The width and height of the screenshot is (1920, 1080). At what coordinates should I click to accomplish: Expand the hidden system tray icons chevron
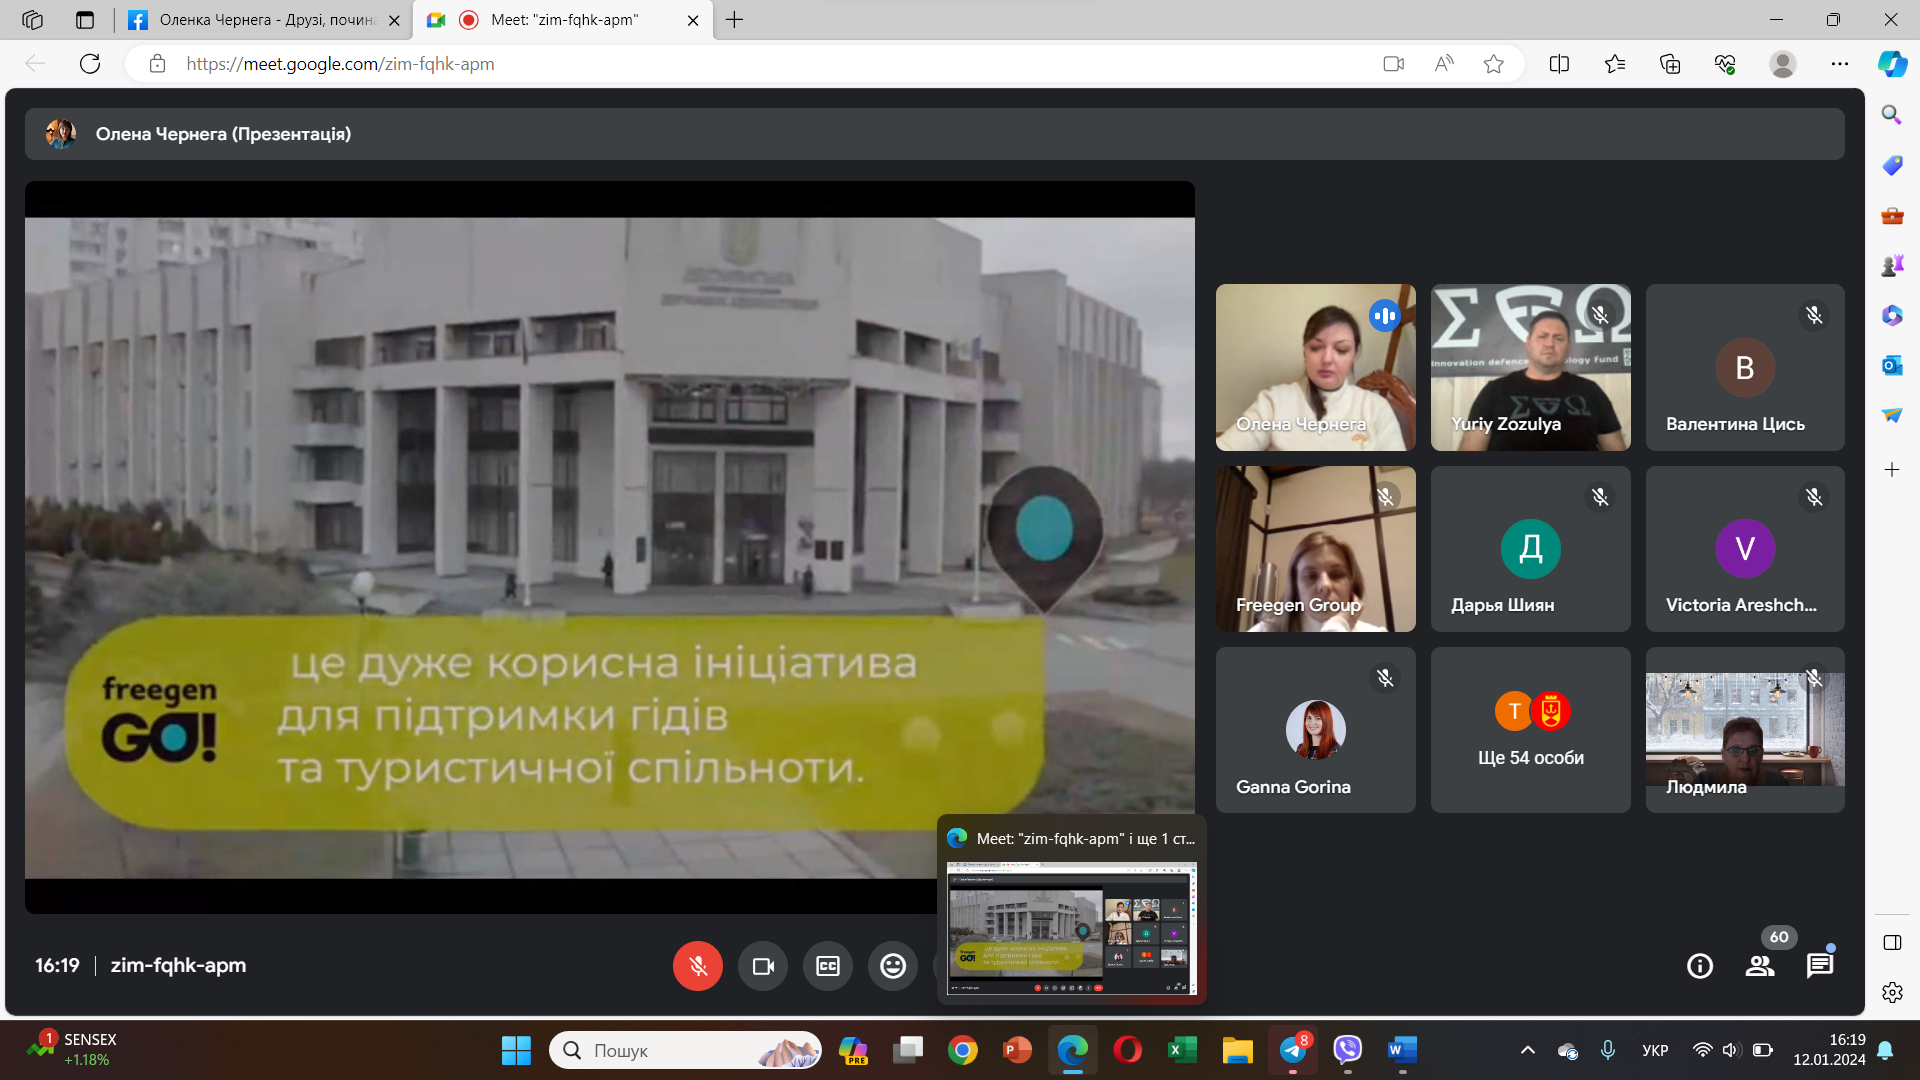[x=1528, y=1050]
